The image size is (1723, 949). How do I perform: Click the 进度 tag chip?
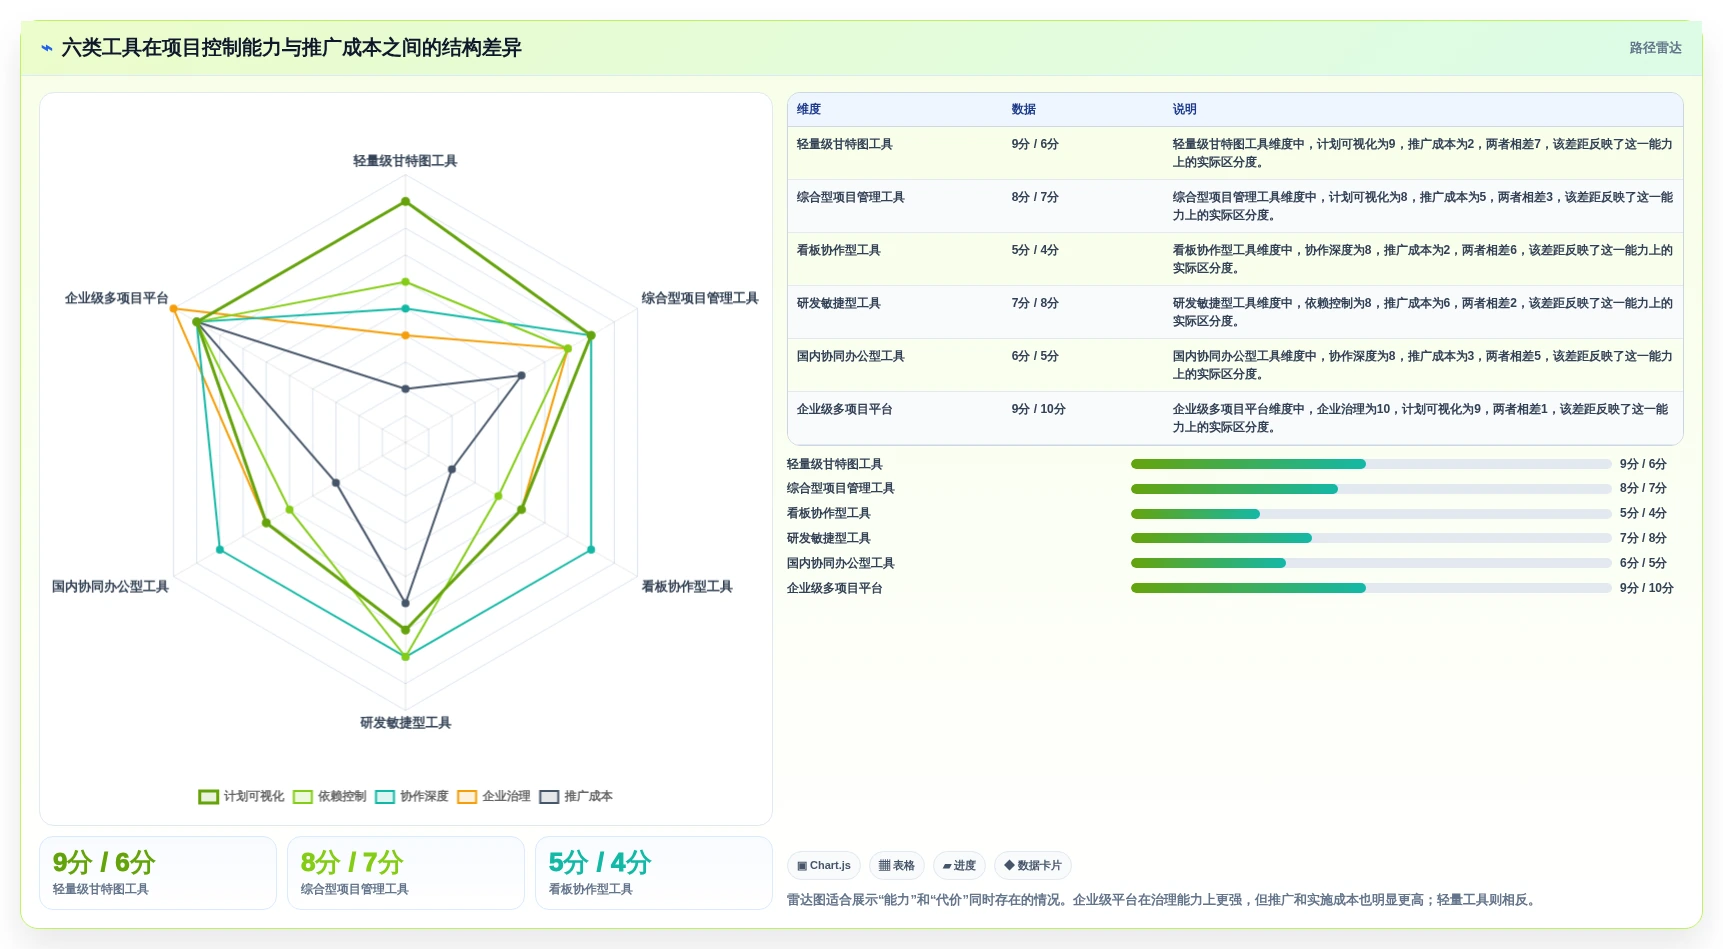click(959, 866)
